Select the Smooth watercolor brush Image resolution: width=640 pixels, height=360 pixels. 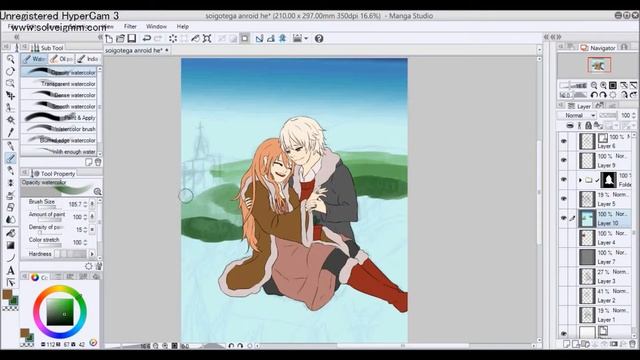pos(58,107)
